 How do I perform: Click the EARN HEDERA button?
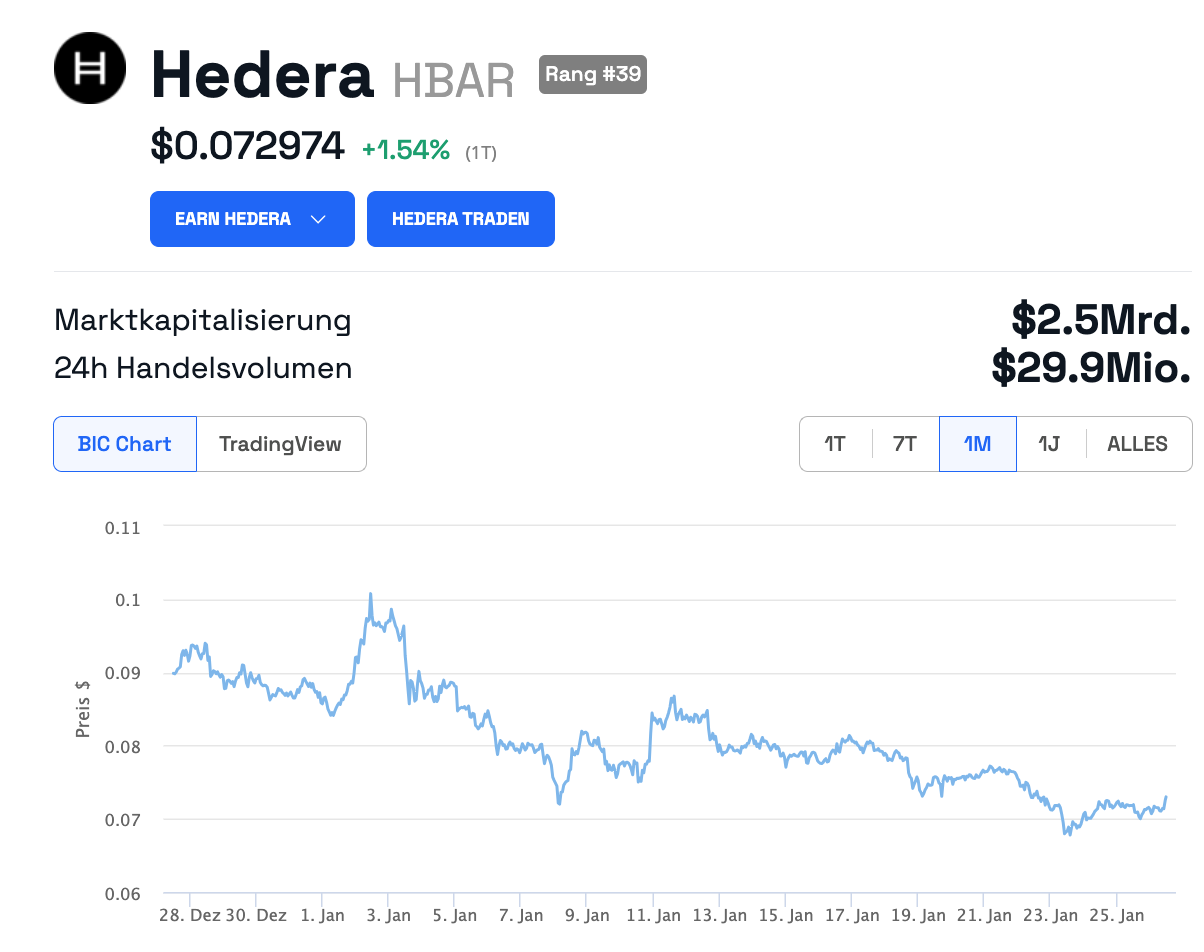(x=252, y=219)
